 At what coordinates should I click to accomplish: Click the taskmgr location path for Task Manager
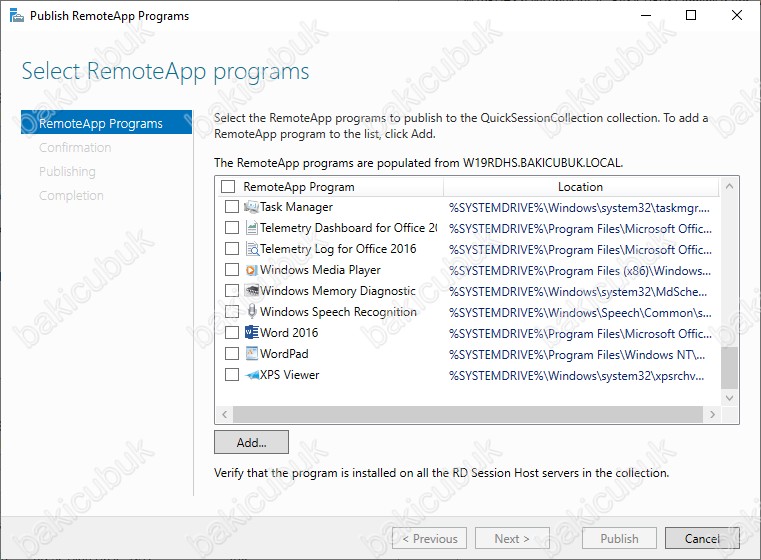[x=579, y=208]
